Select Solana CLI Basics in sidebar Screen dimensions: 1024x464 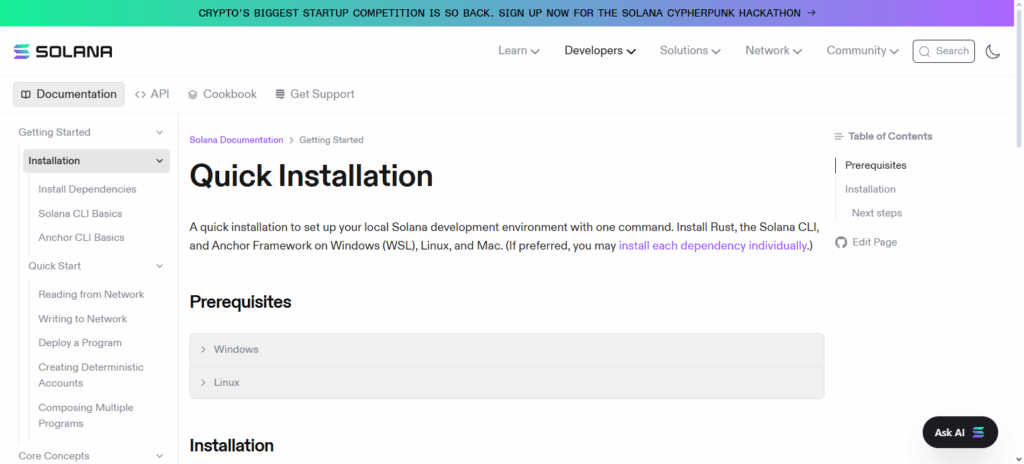click(x=80, y=213)
